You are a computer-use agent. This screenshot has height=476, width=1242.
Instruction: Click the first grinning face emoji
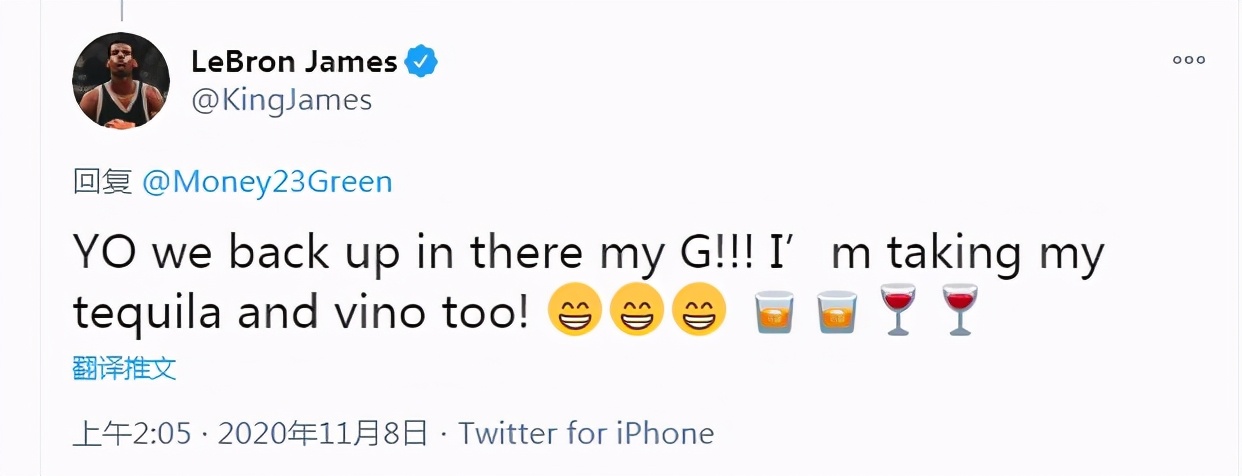coord(575,310)
